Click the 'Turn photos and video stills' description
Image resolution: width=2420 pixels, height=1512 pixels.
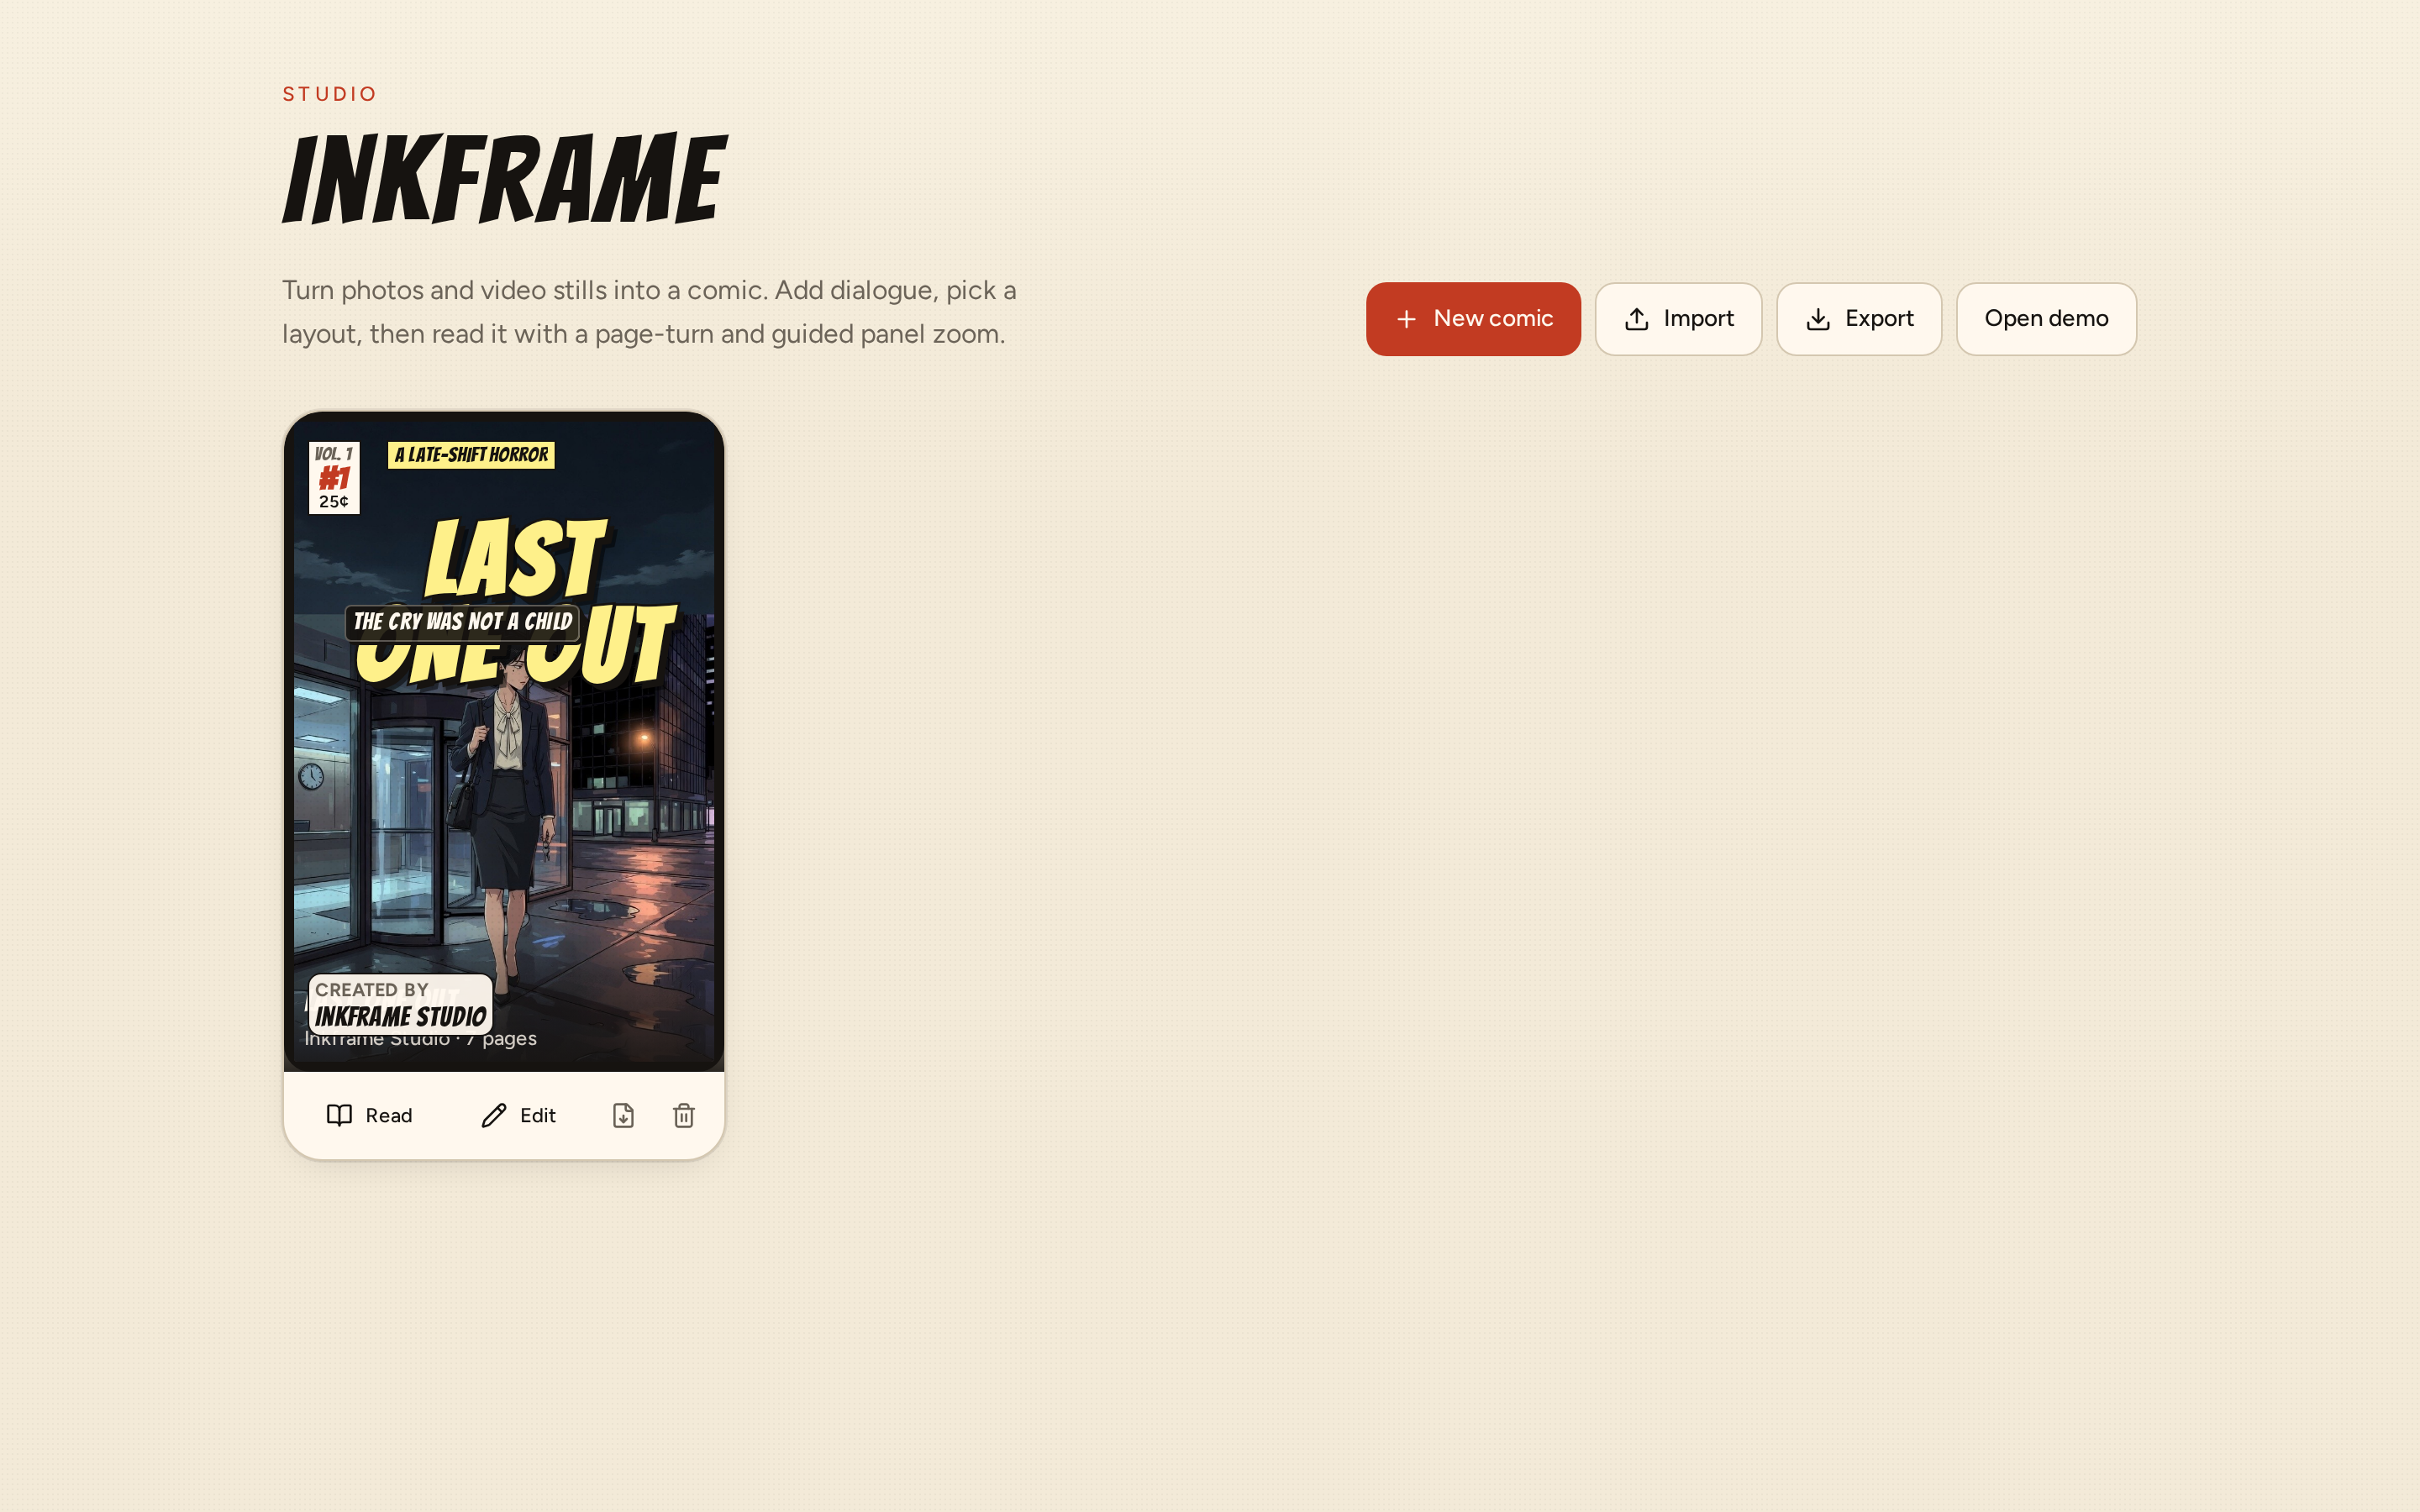point(649,312)
